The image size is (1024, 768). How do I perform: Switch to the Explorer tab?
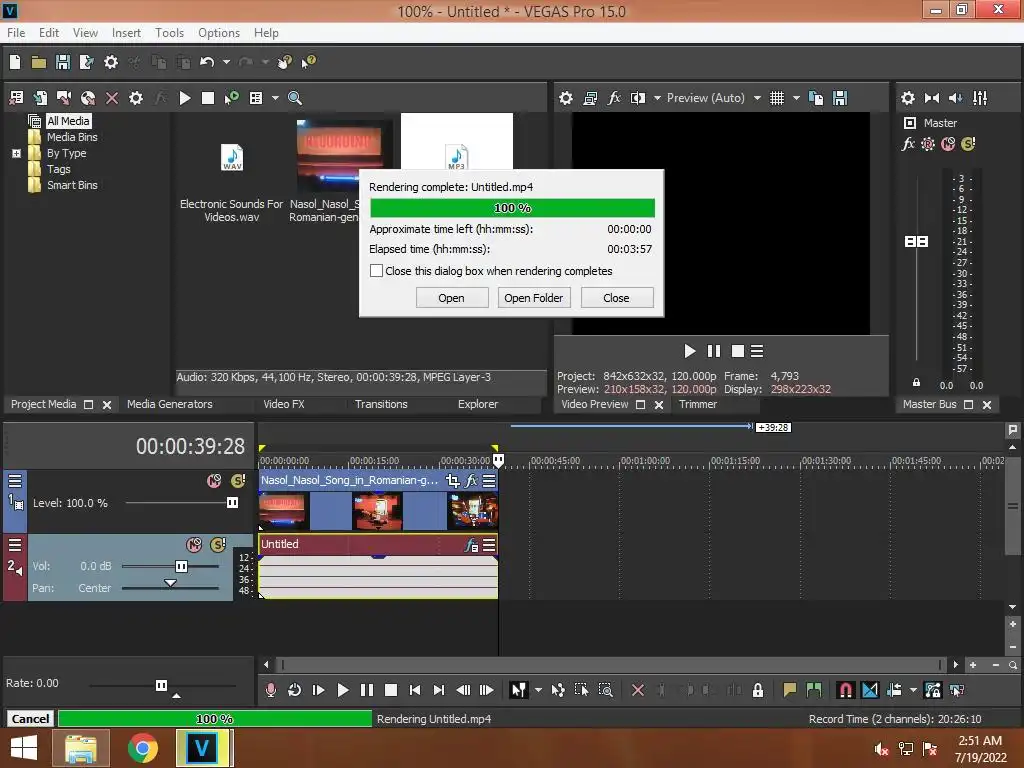pos(477,404)
